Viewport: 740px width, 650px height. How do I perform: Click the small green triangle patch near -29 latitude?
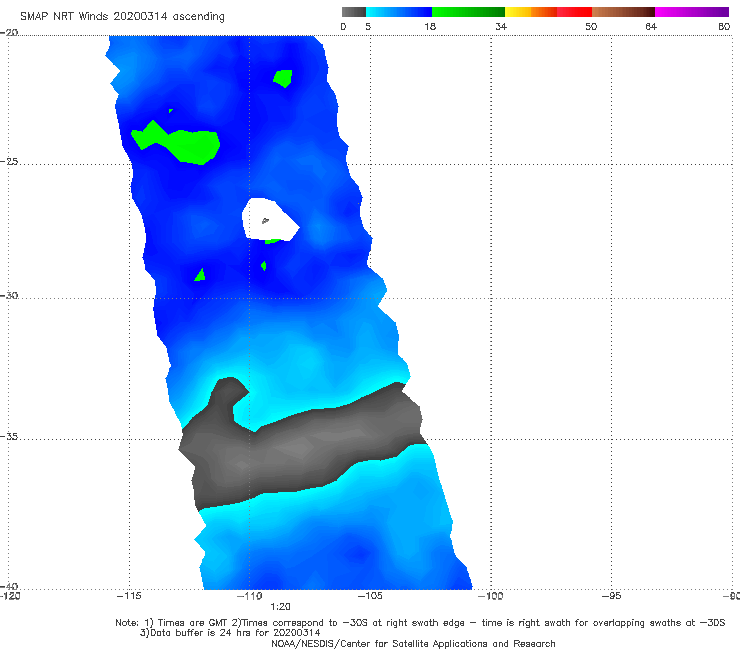(200, 275)
